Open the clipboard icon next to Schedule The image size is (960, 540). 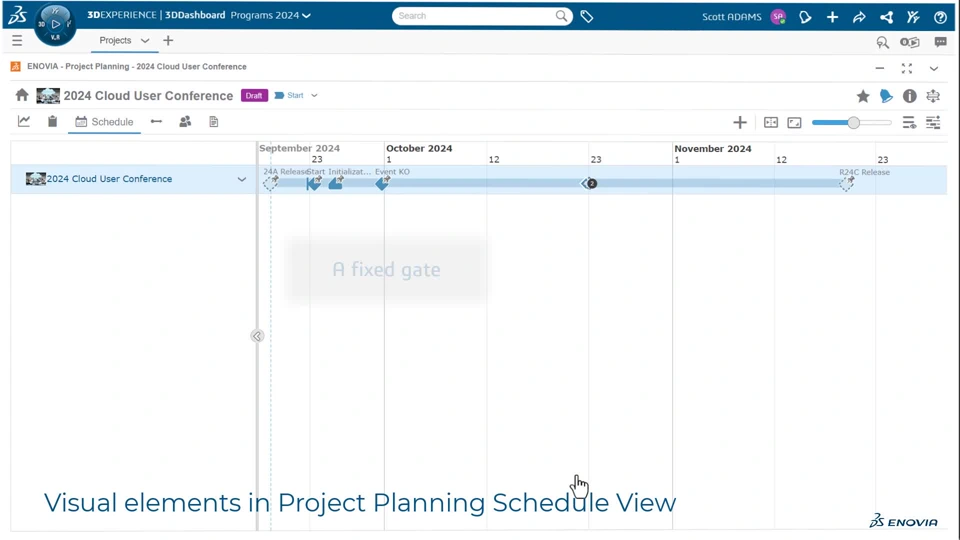(52, 122)
